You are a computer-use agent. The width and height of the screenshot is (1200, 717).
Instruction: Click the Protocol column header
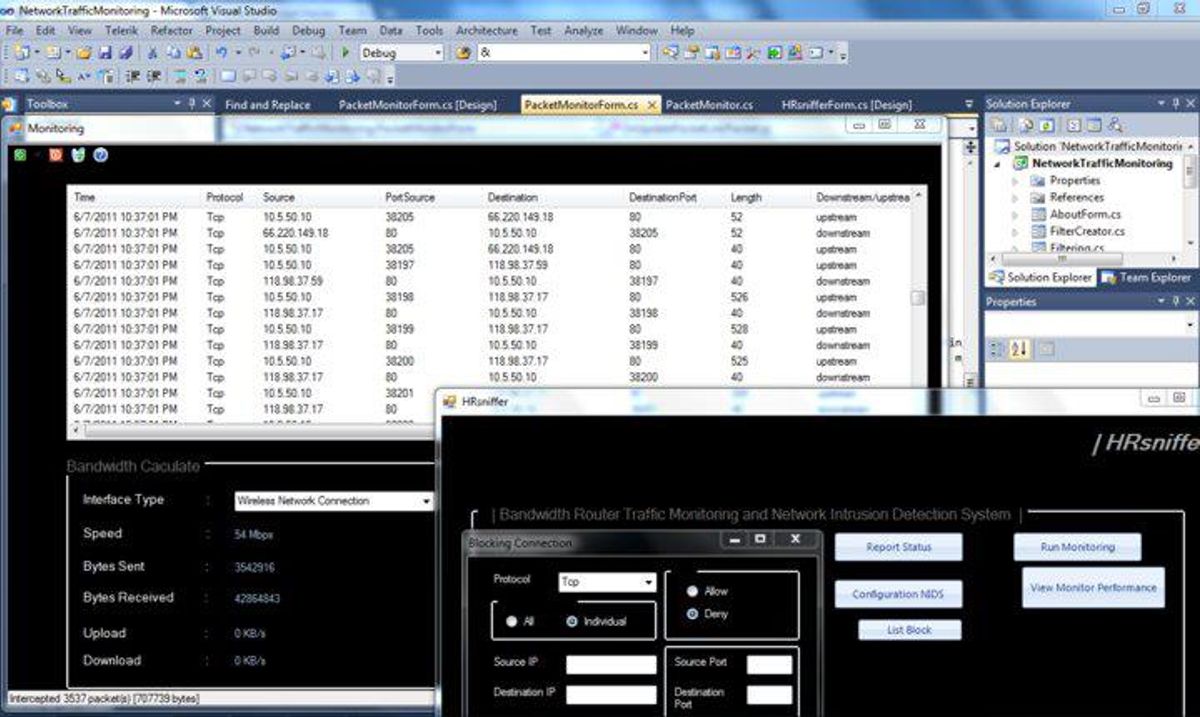(x=224, y=198)
